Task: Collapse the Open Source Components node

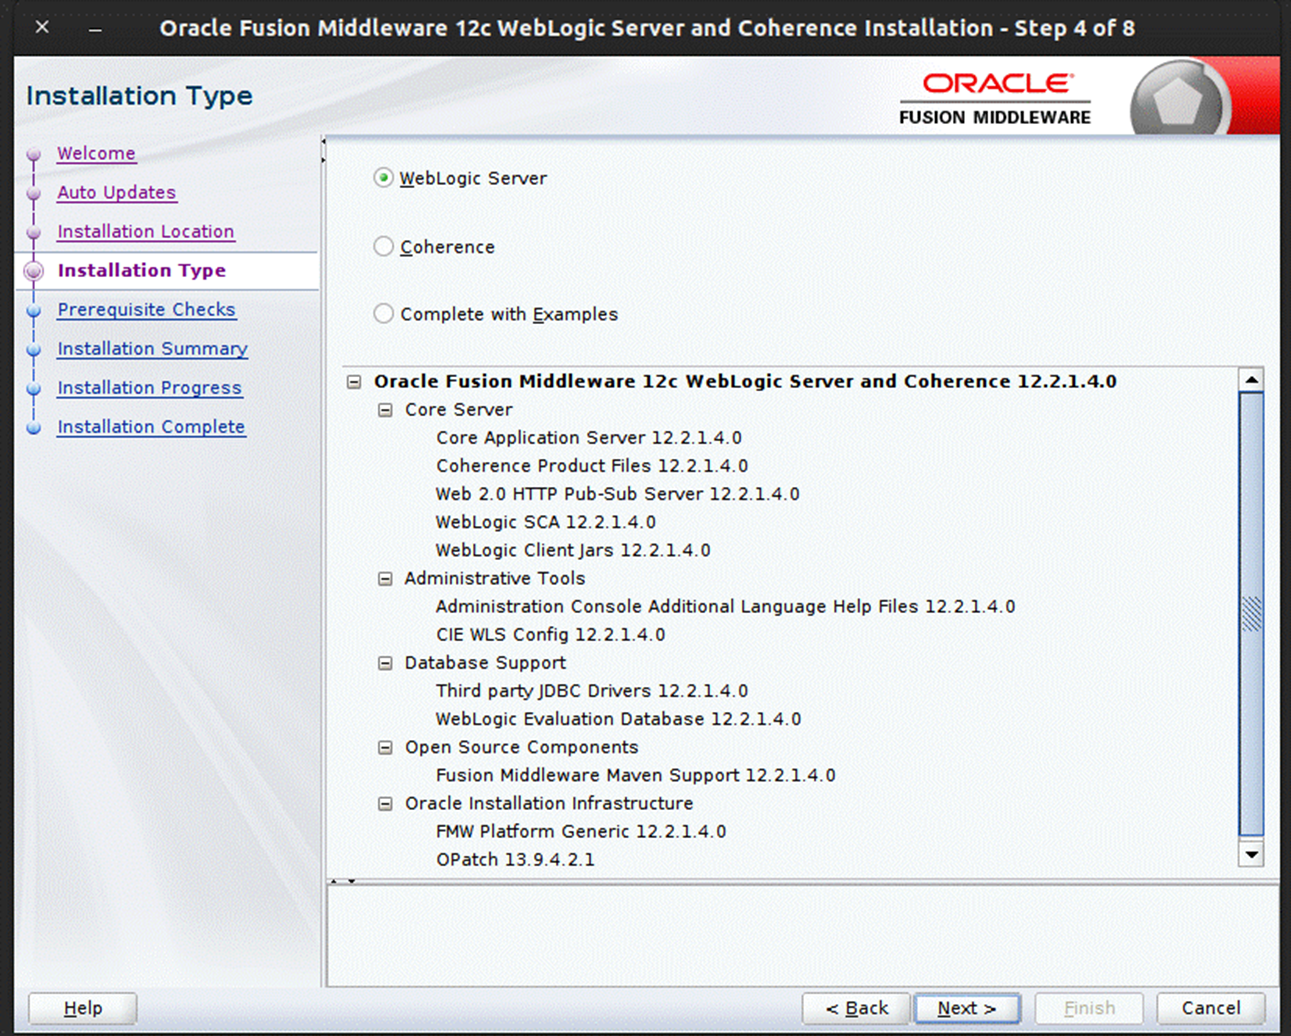Action: tap(385, 746)
